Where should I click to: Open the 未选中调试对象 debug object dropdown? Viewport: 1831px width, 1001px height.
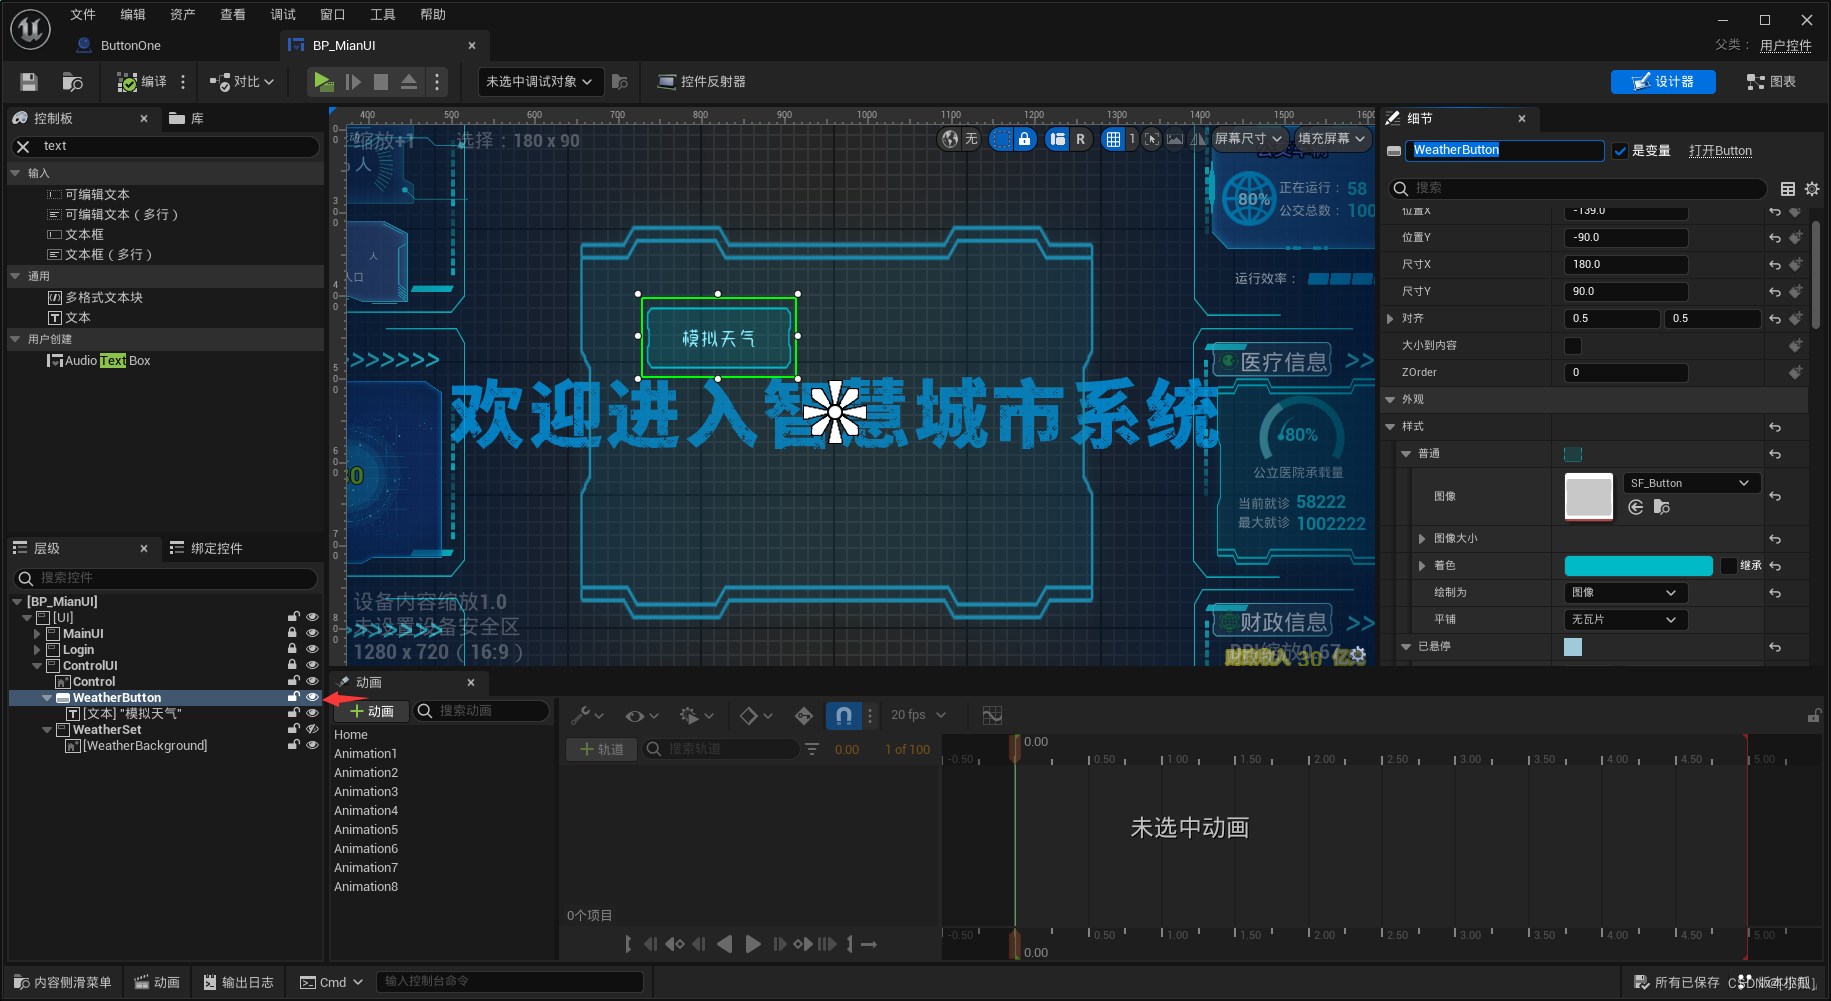[x=540, y=82]
